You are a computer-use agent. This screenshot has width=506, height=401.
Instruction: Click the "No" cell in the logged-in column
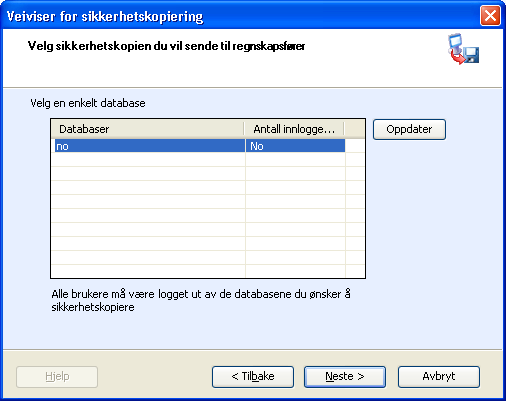pos(295,146)
